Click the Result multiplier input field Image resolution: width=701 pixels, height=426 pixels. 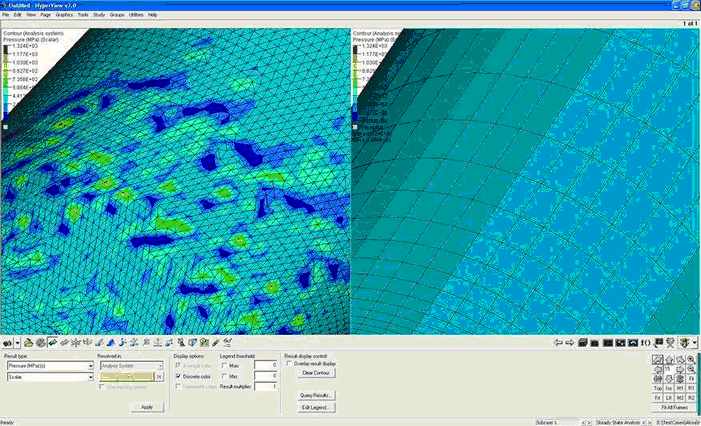pyautogui.click(x=265, y=386)
